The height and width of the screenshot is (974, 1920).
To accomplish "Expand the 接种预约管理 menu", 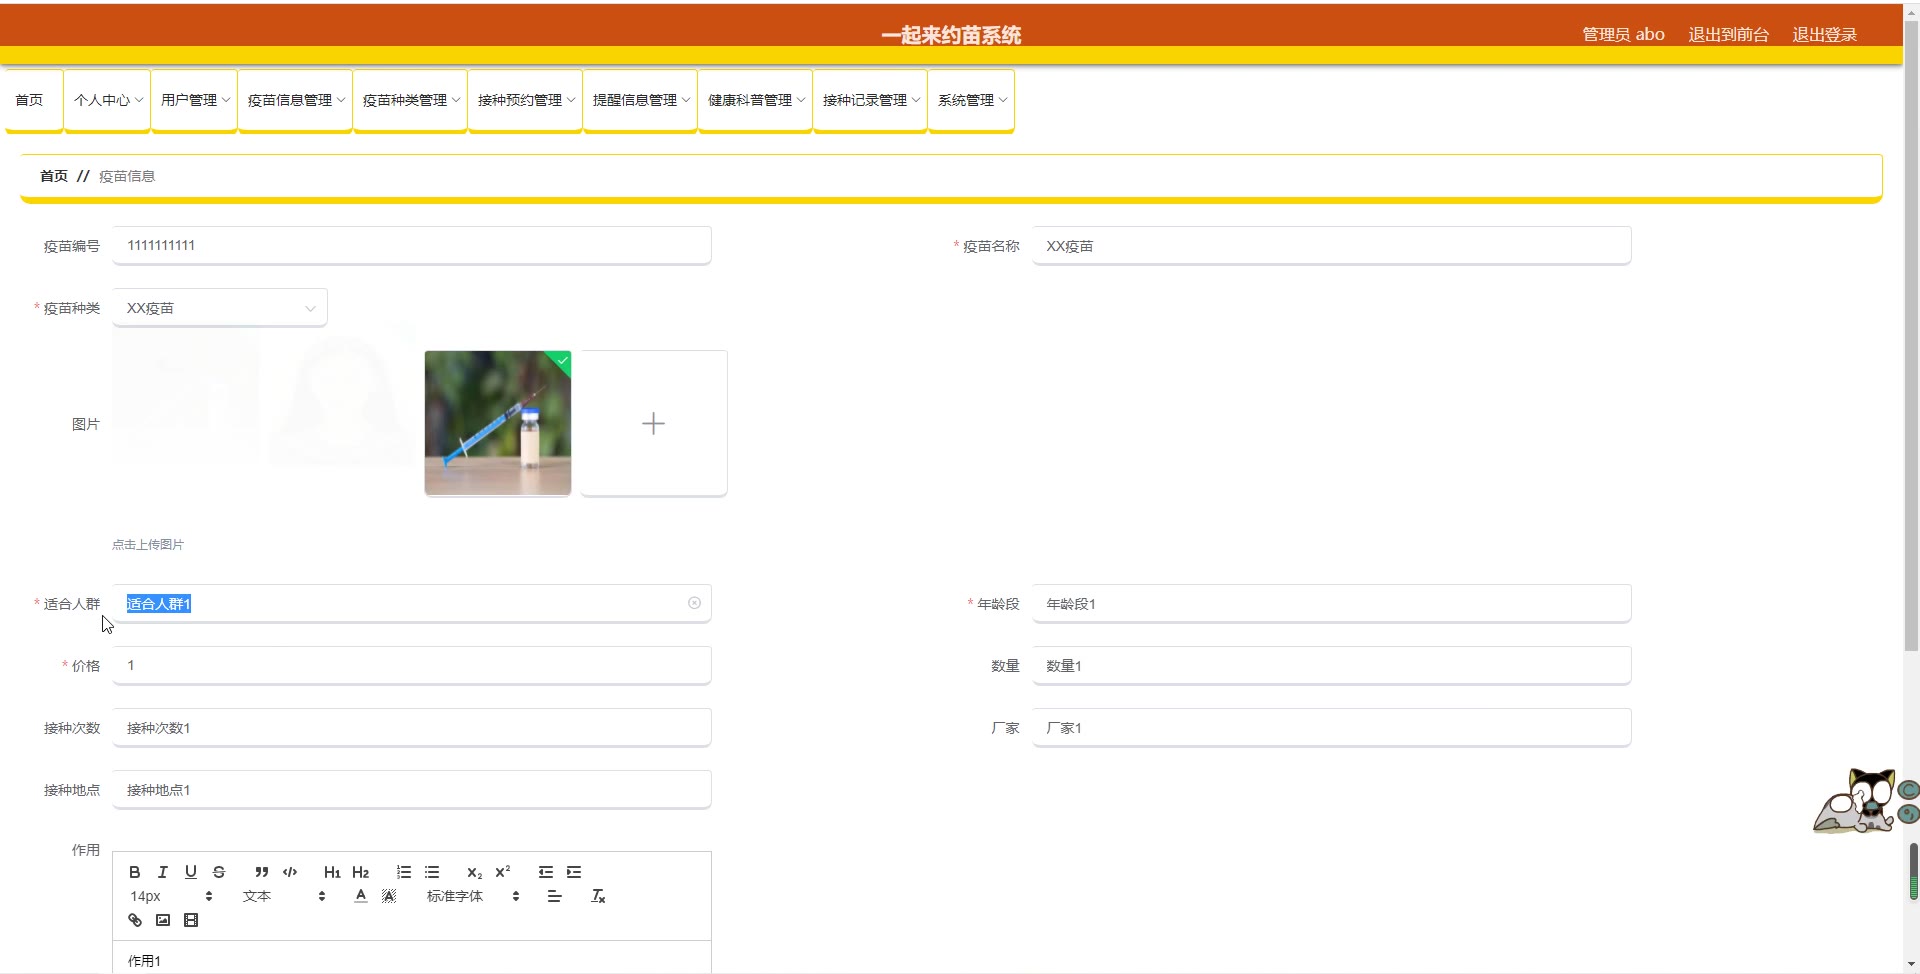I will (x=526, y=100).
